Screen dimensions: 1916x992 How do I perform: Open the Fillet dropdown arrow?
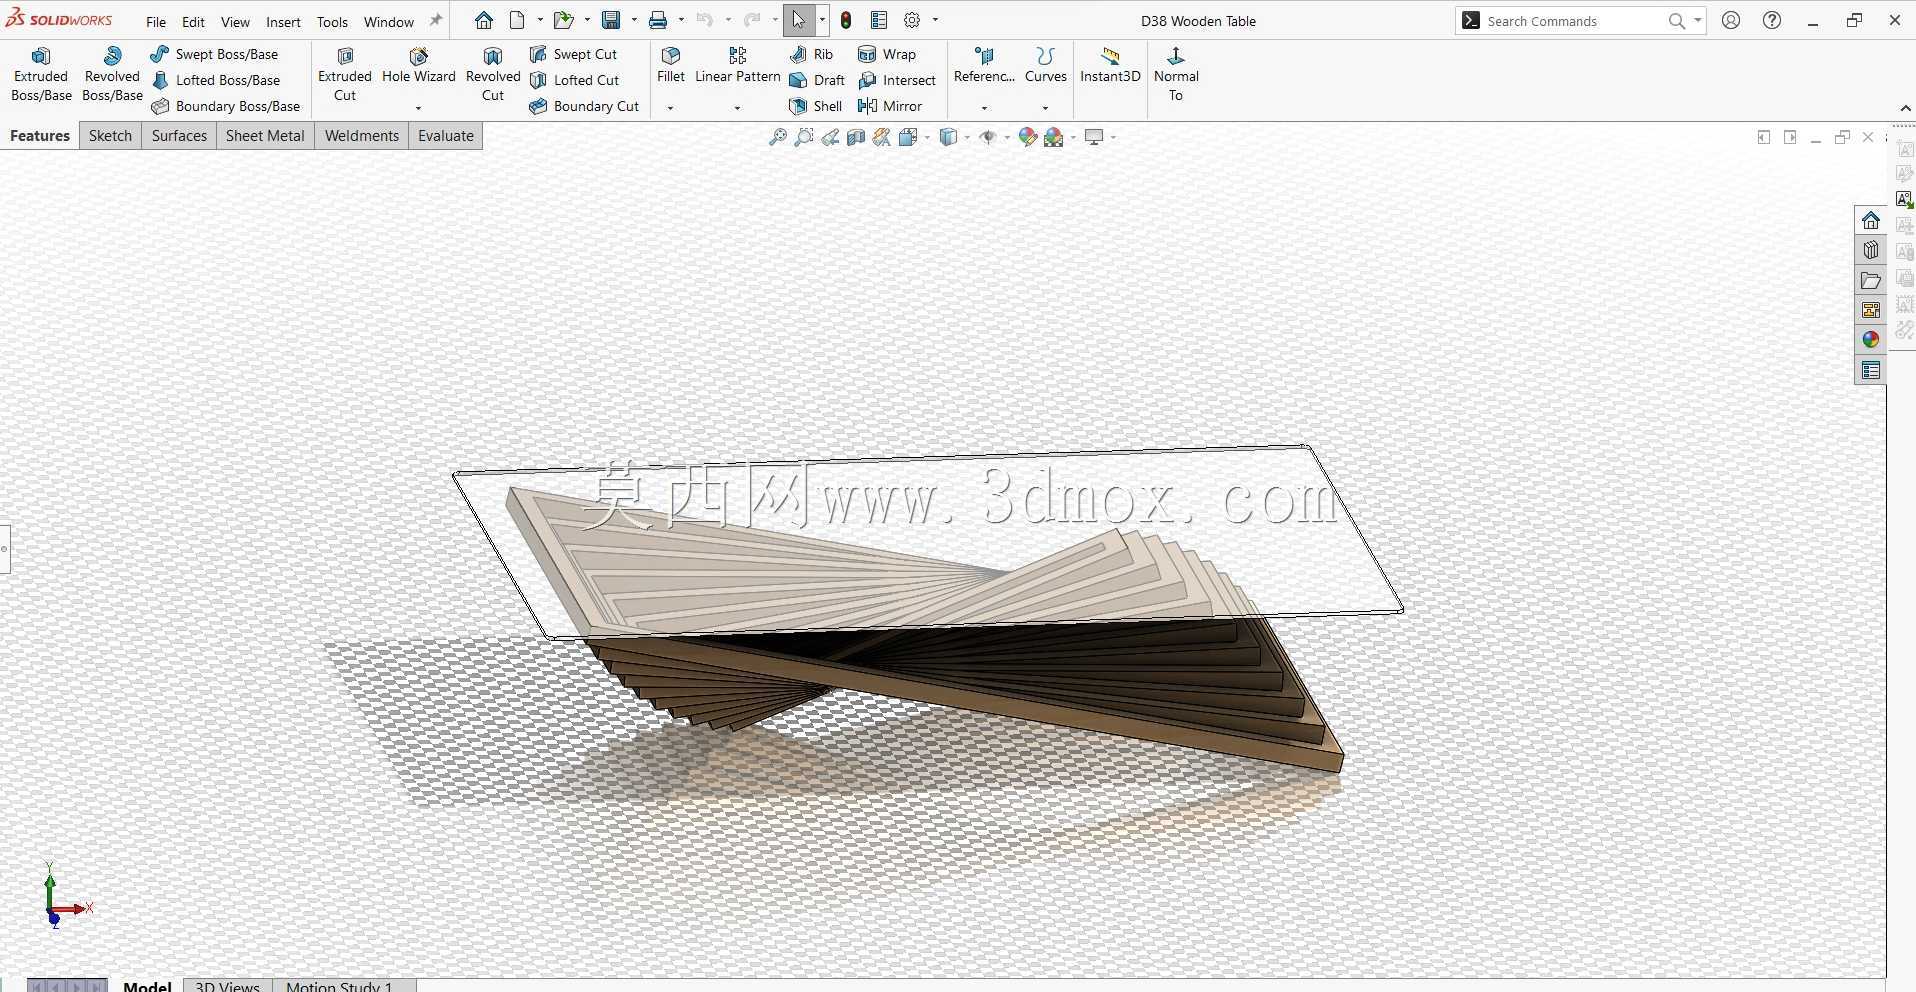tap(671, 107)
